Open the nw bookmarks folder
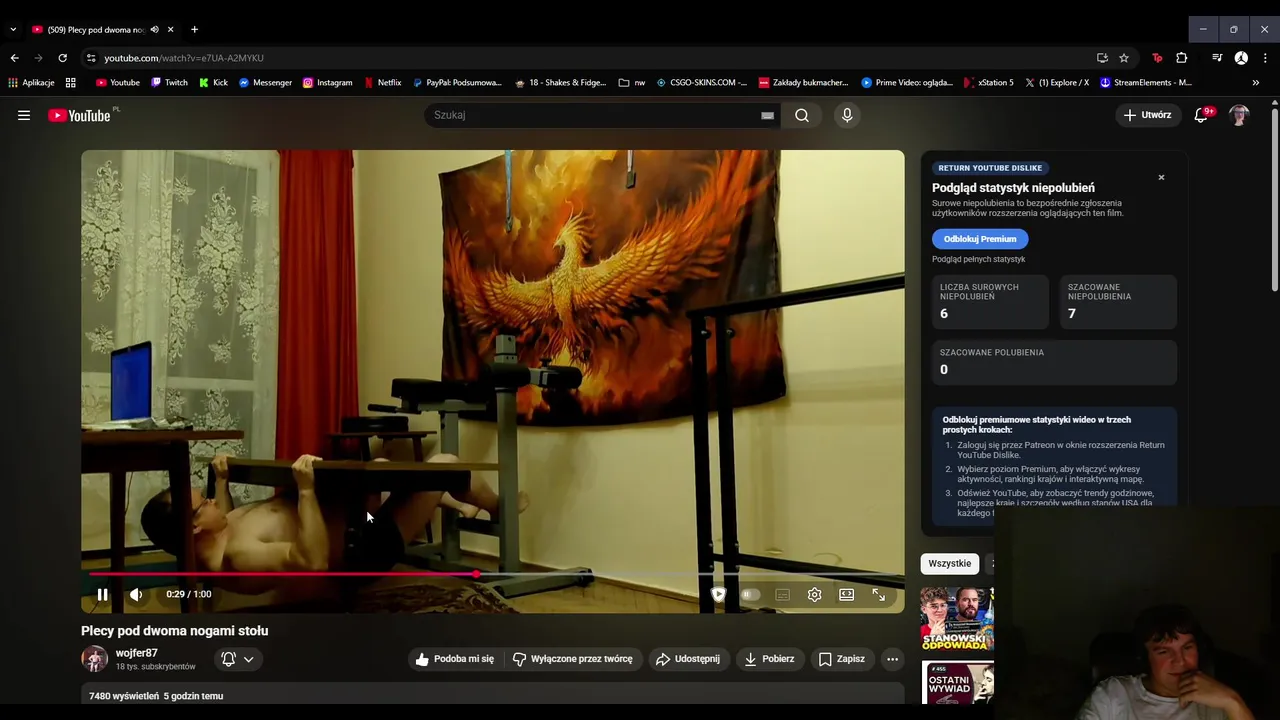Viewport: 1280px width, 720px height. [x=632, y=83]
